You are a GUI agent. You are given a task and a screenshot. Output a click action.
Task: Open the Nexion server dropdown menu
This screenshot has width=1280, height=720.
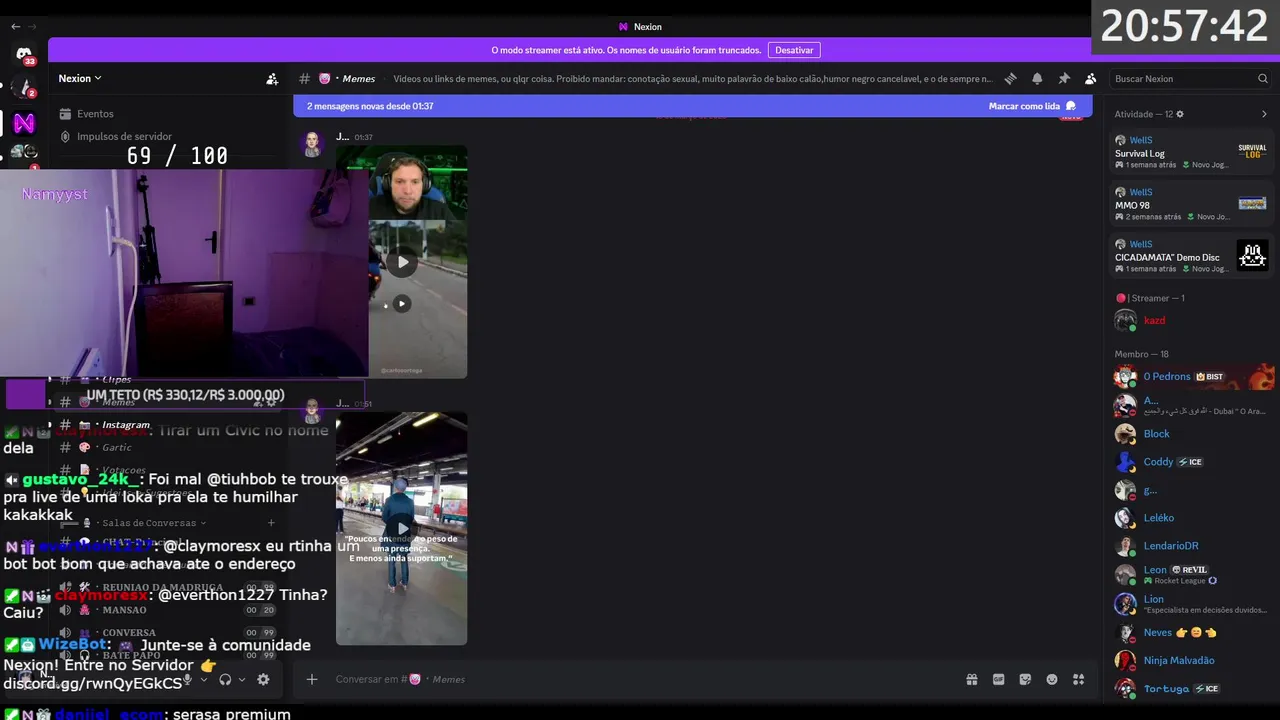(80, 78)
